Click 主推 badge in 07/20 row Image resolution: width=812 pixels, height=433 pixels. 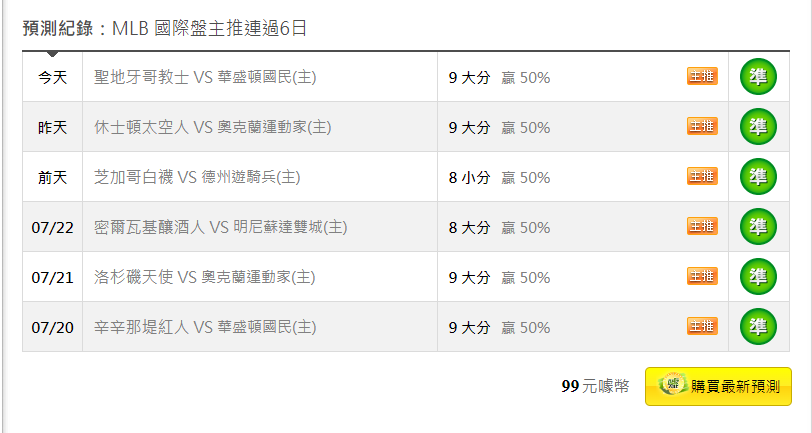click(x=702, y=326)
